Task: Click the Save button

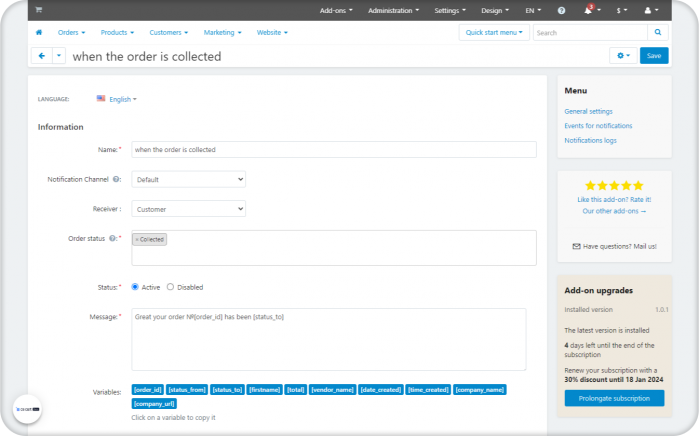Action: tap(654, 56)
